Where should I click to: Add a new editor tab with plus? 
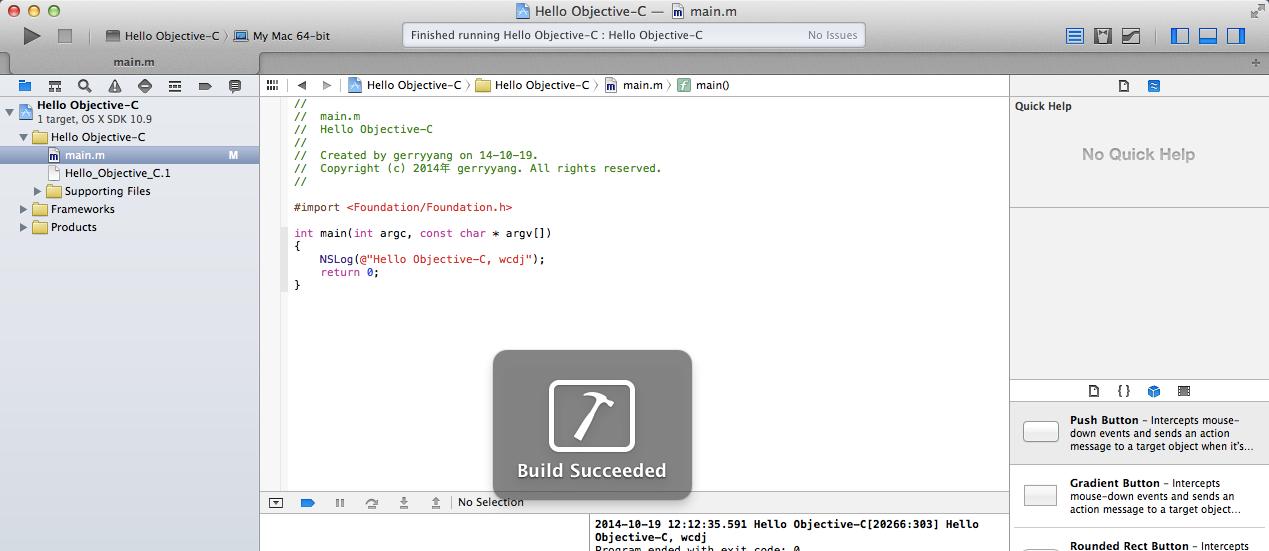[1256, 62]
